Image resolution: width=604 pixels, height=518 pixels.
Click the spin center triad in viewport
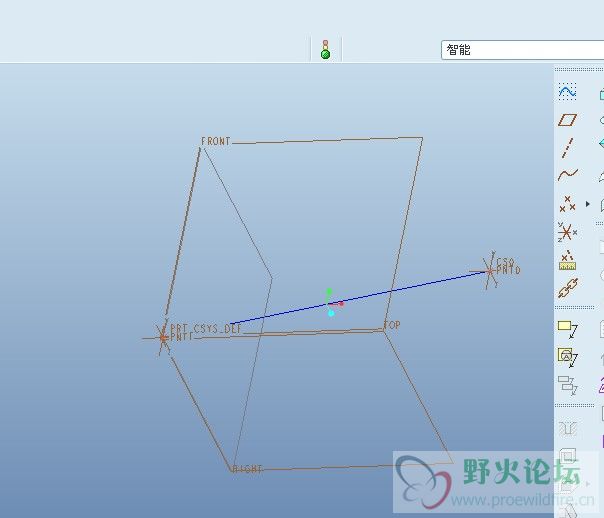point(332,303)
